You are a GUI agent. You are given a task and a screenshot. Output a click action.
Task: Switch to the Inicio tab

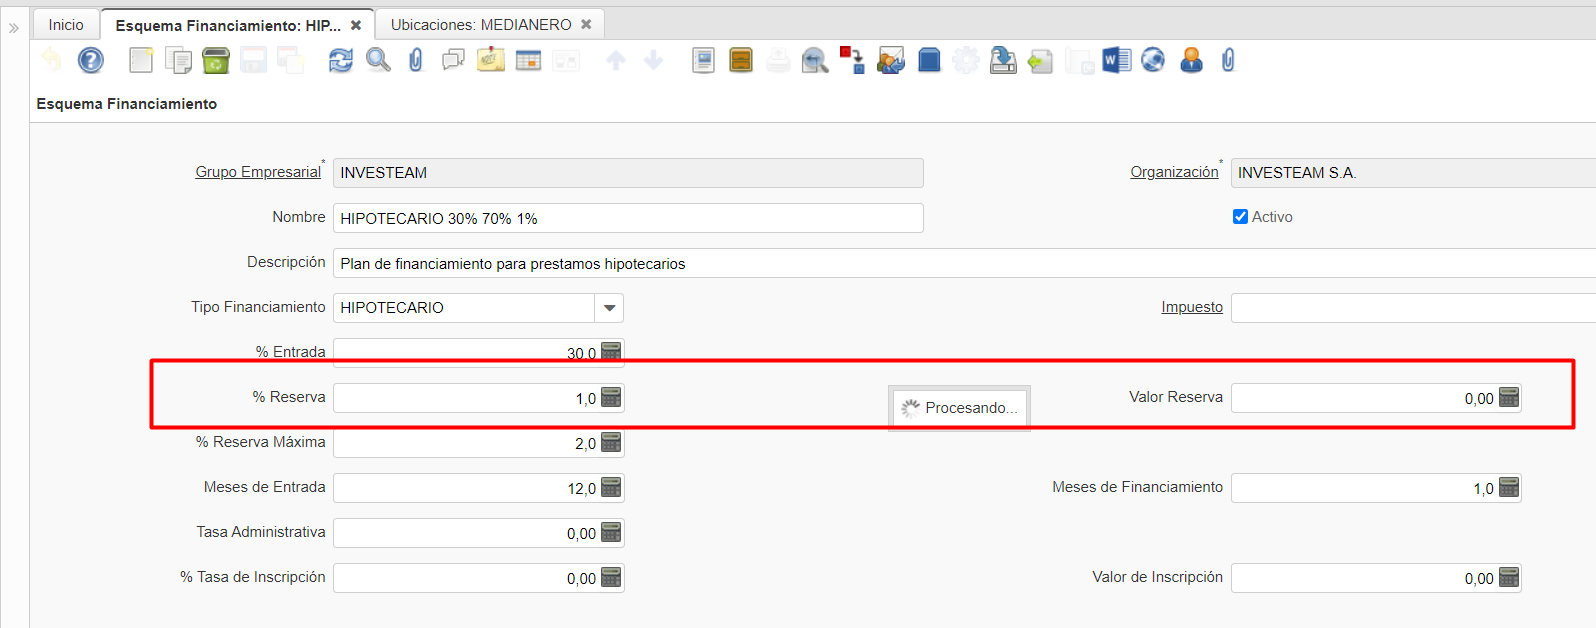(66, 25)
